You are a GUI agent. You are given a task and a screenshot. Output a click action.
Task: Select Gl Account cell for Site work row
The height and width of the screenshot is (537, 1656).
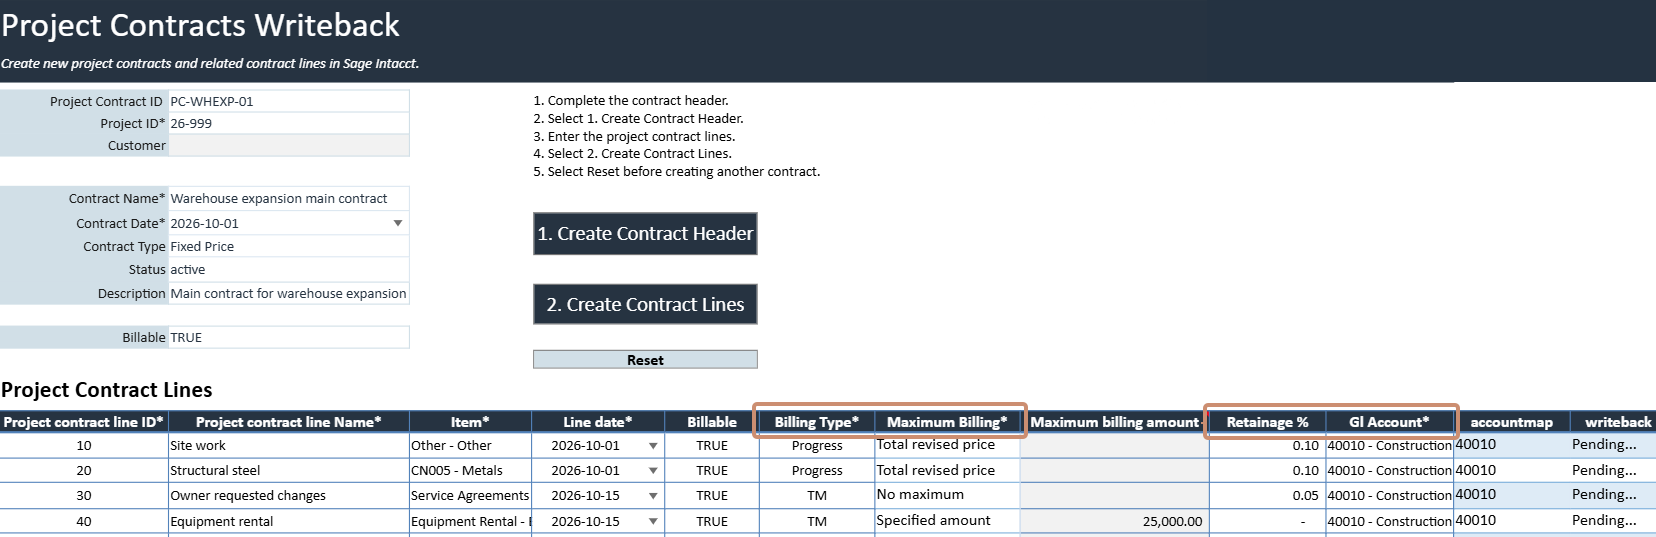click(x=1389, y=446)
